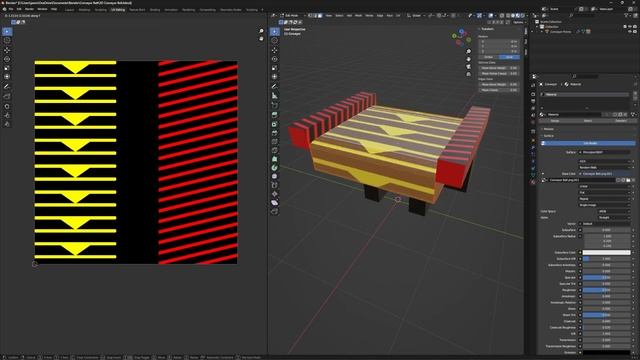This screenshot has height=360, width=640.
Task: Select the Shear tool
Action: coord(275,203)
